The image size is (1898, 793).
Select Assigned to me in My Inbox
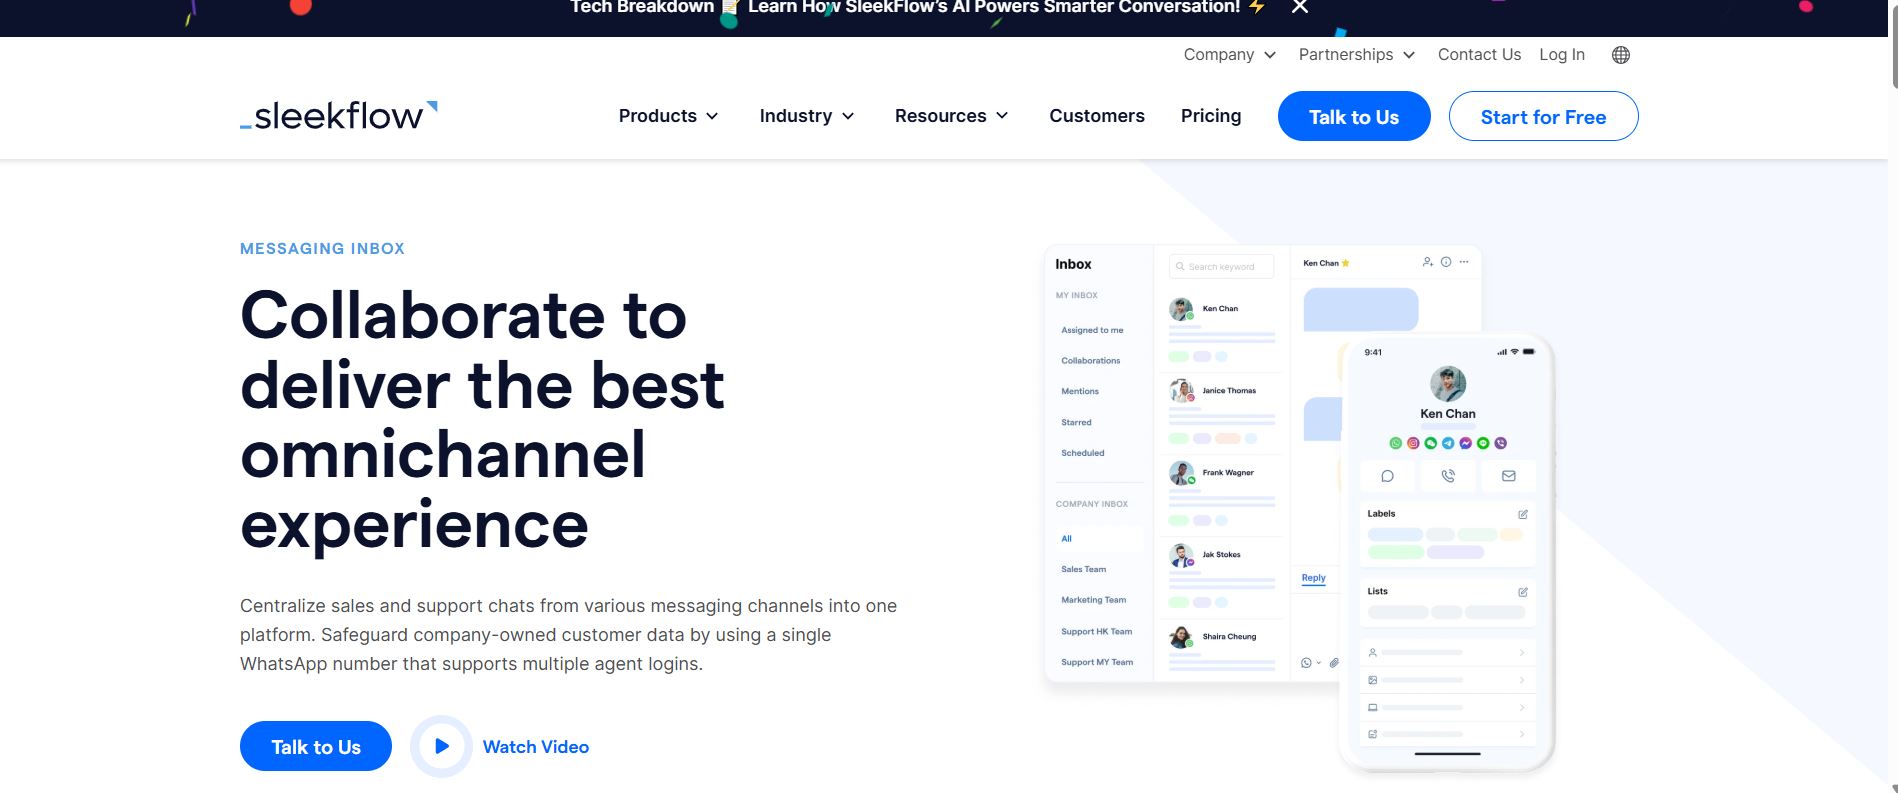click(x=1092, y=330)
